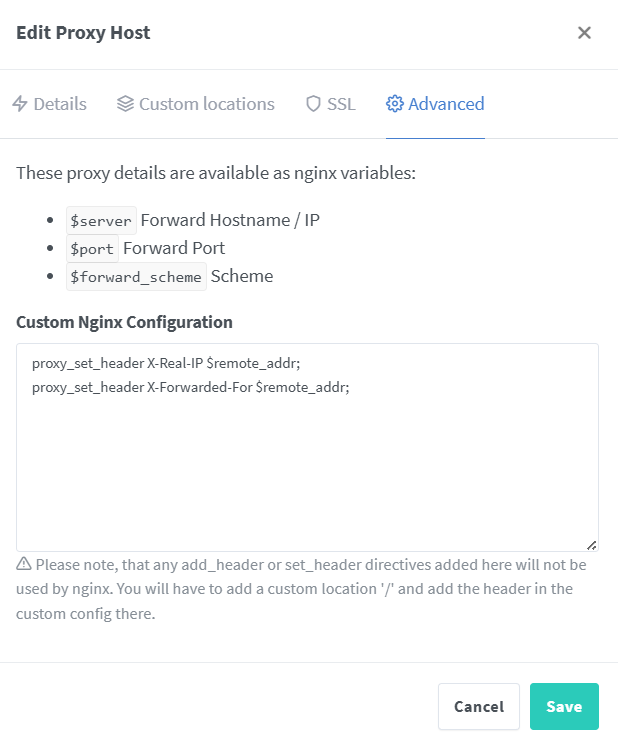Viewport: 618px width, 747px height.
Task: Select the Advanced tab label
Action: pyautogui.click(x=446, y=104)
